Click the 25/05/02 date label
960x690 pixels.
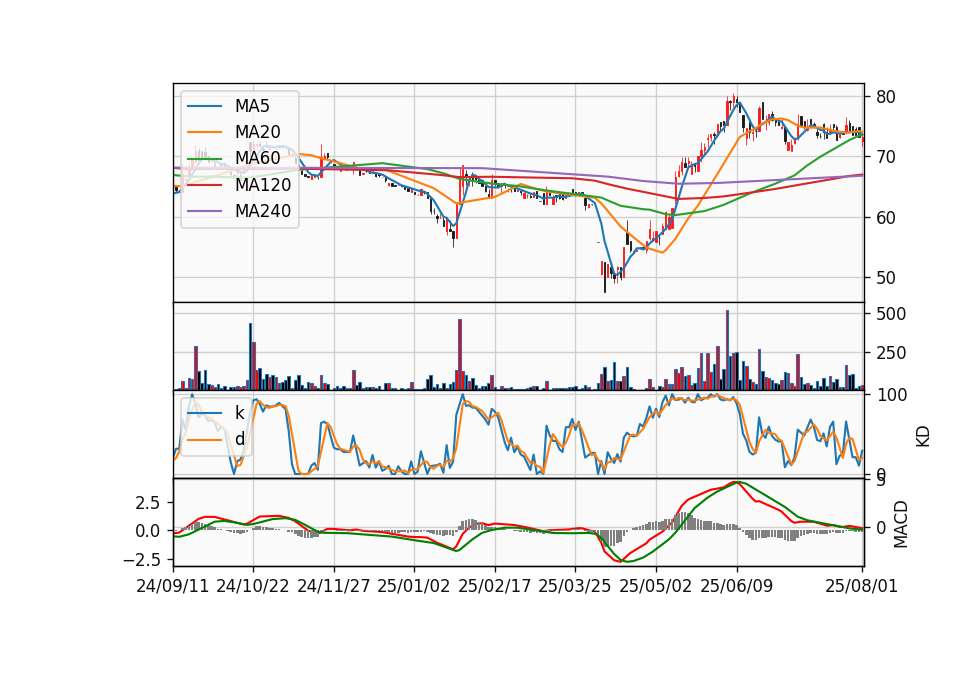(x=656, y=586)
